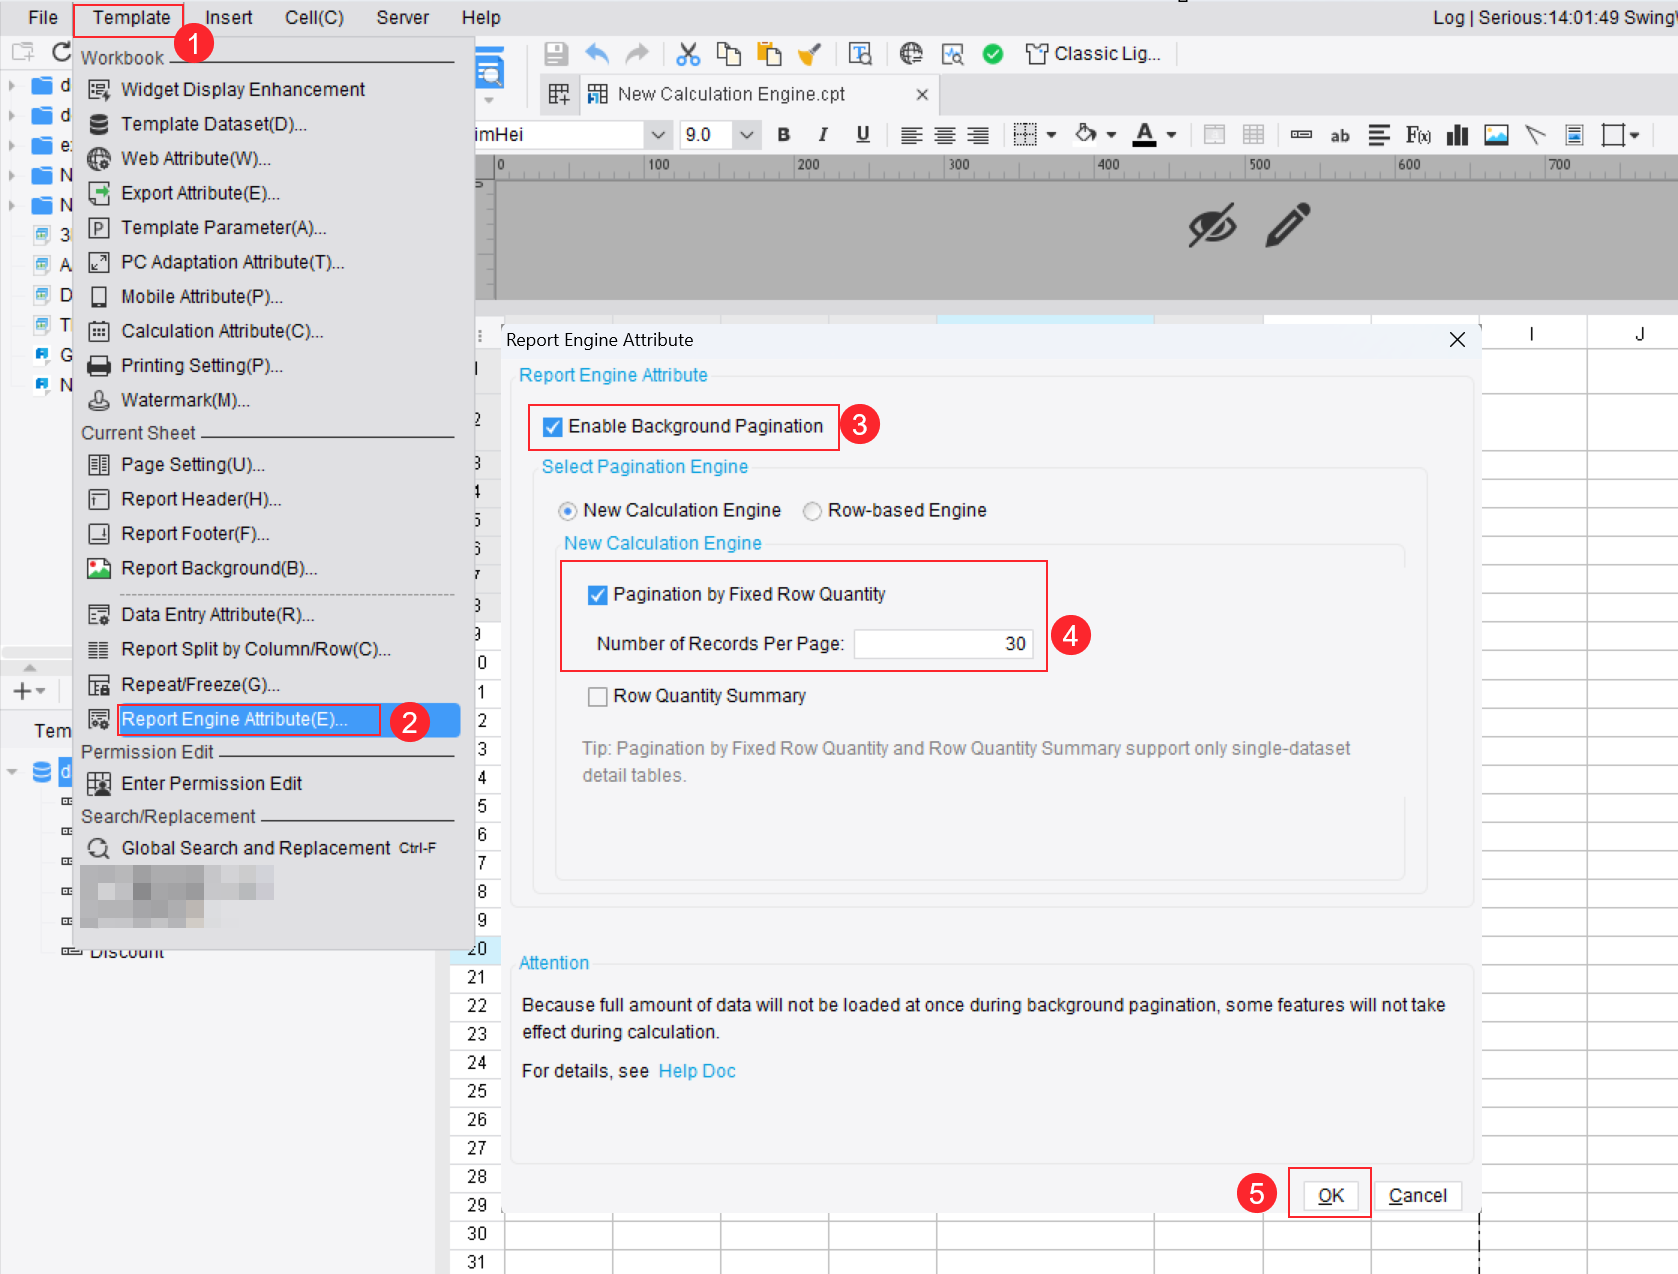The width and height of the screenshot is (1678, 1274).
Task: Click the Insert Chart bar icon
Action: pos(1458,135)
